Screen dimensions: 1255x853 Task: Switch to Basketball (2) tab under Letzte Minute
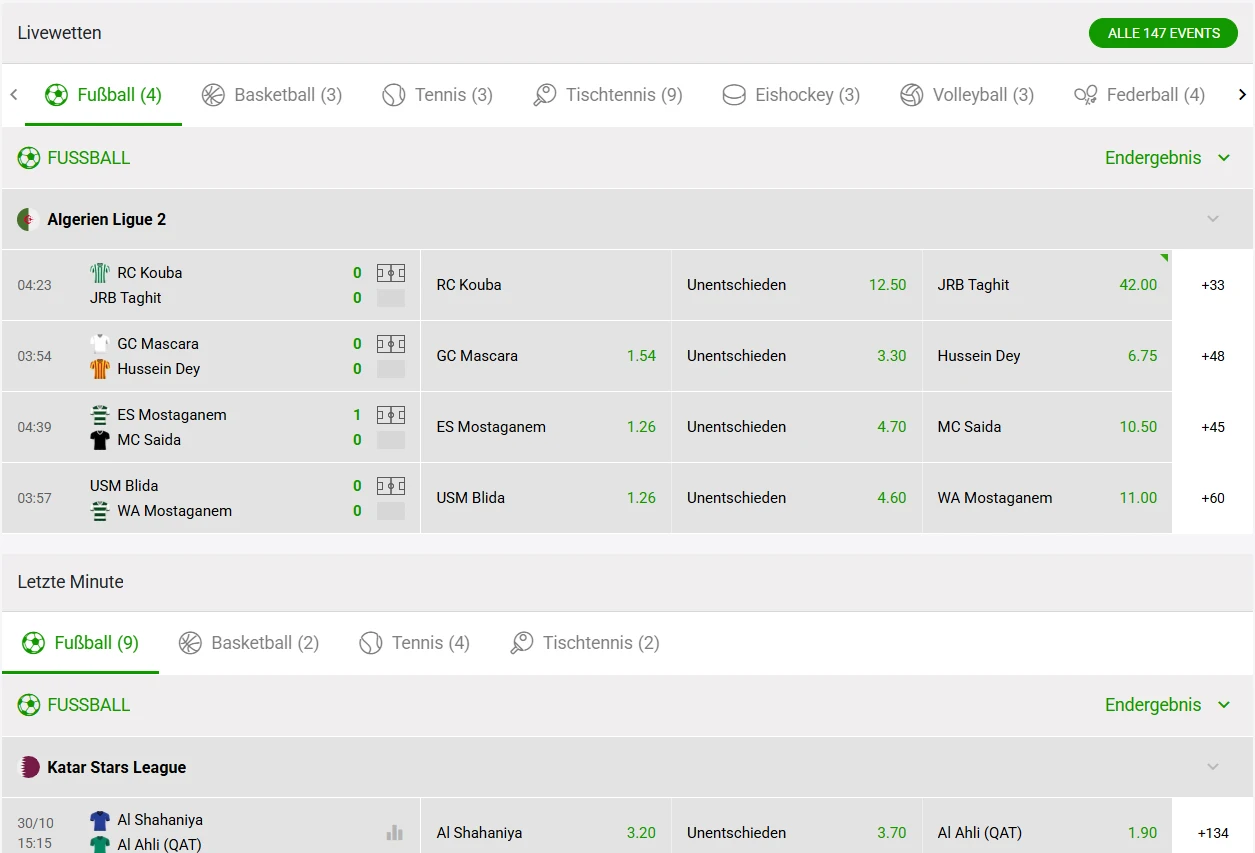coord(248,643)
